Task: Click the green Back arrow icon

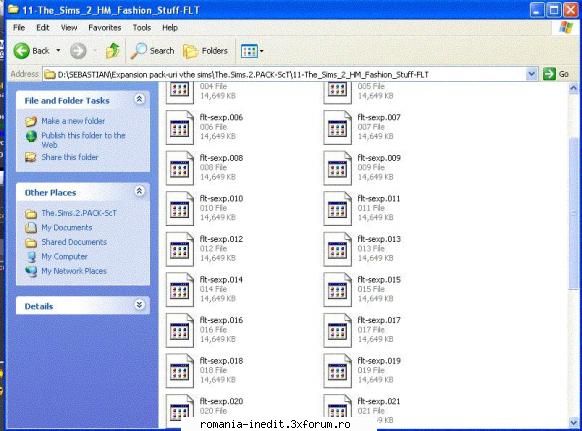Action: coord(22,50)
